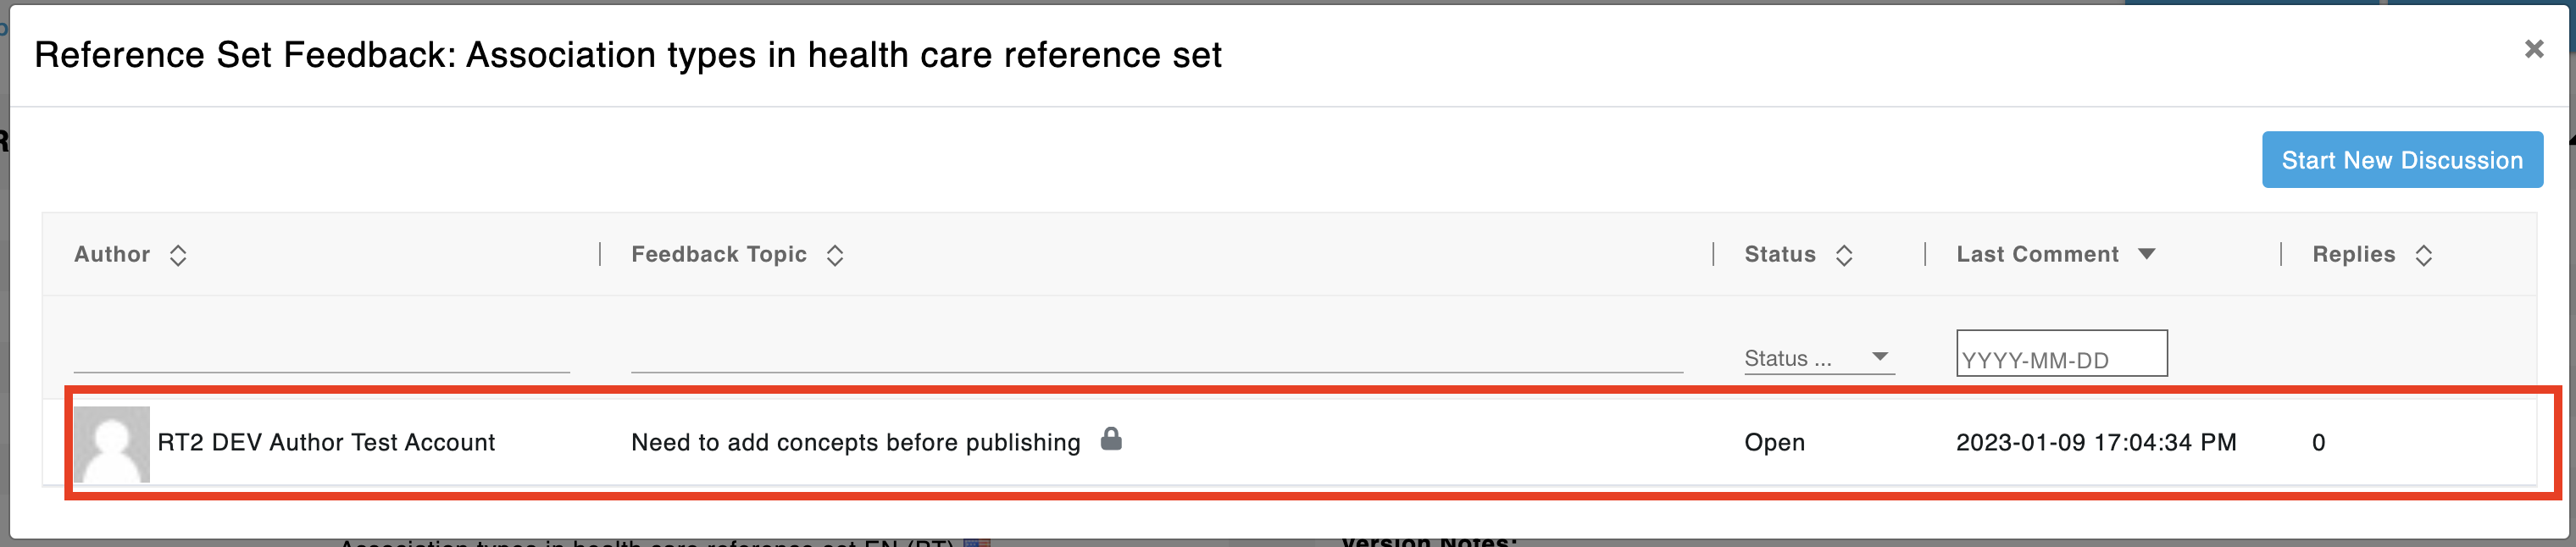The image size is (2576, 547).
Task: Click the Last Comment descending sort arrow
Action: [x=2146, y=254]
